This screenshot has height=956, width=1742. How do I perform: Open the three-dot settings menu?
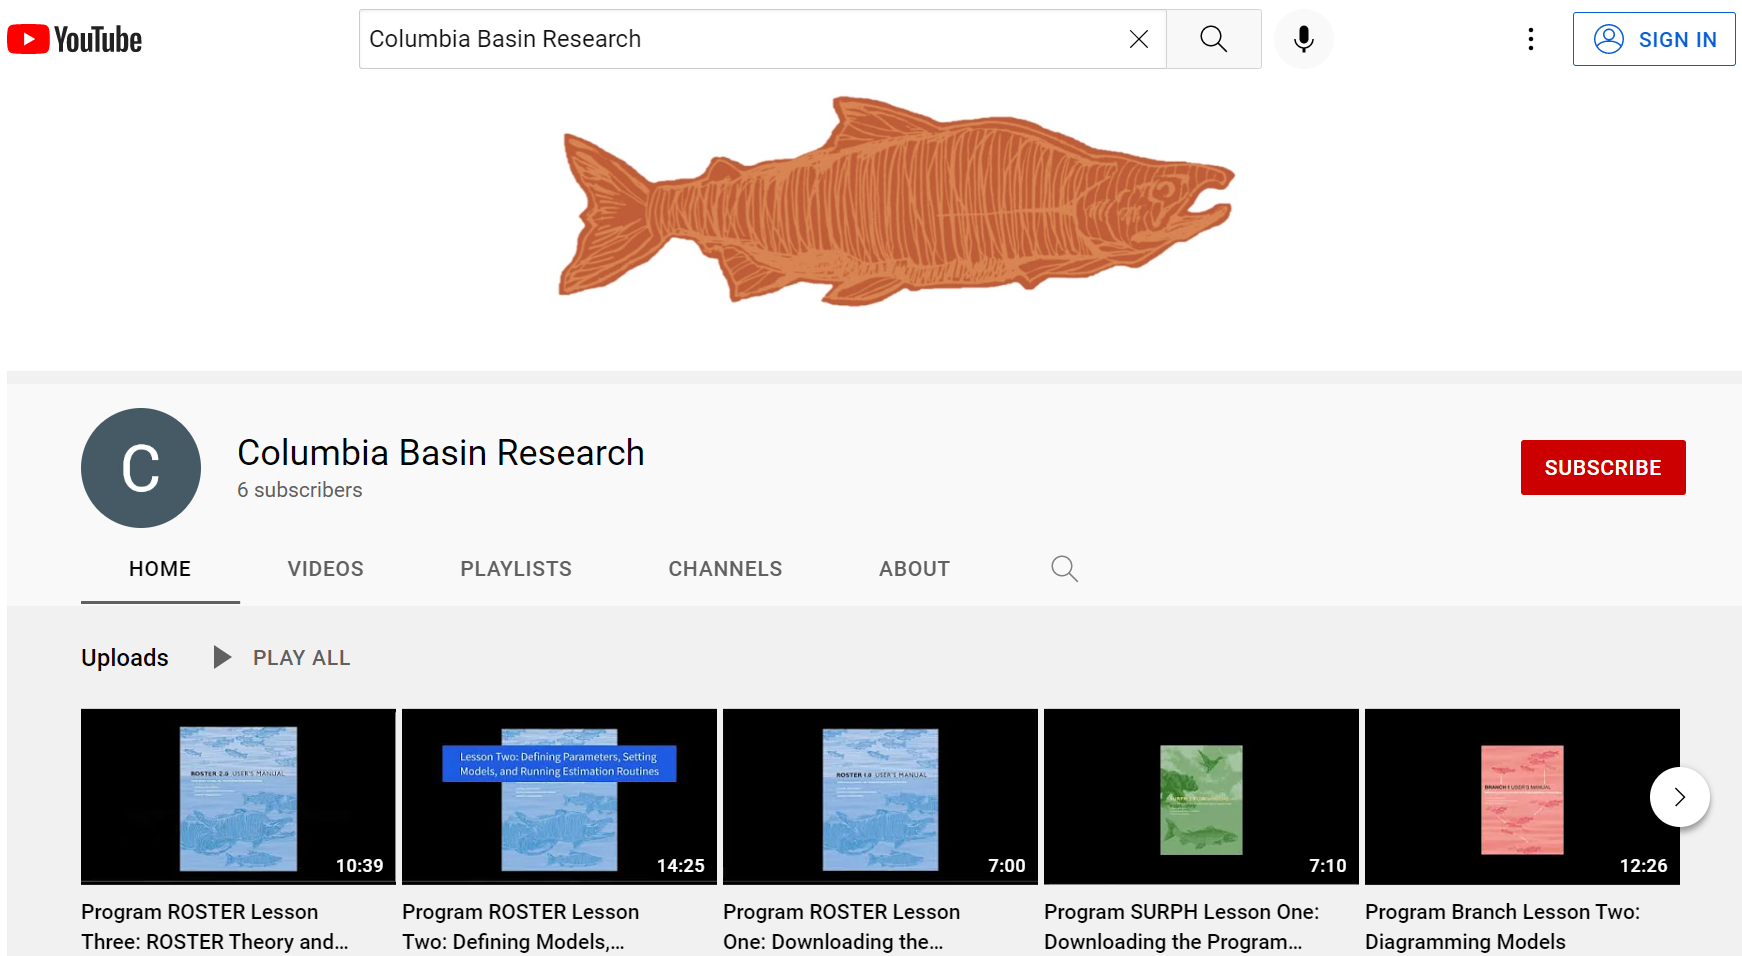tap(1531, 38)
